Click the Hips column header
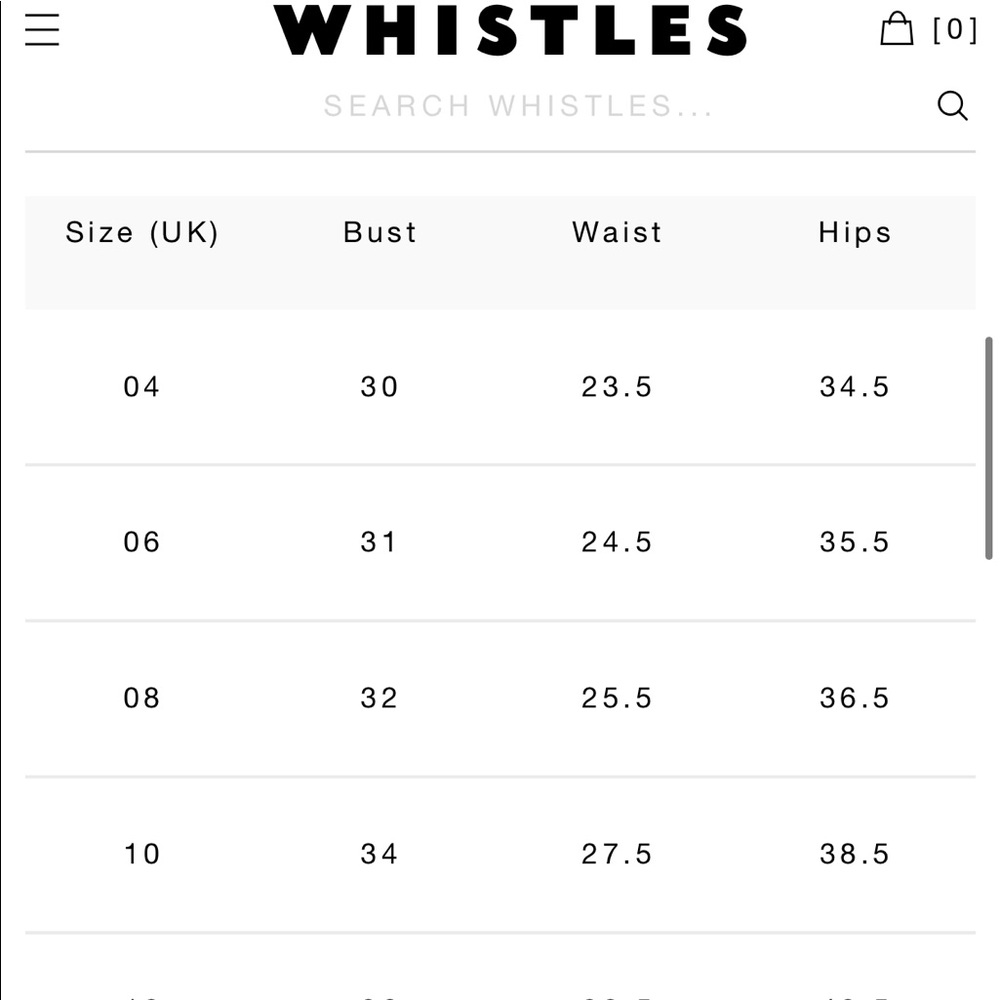 pos(855,233)
